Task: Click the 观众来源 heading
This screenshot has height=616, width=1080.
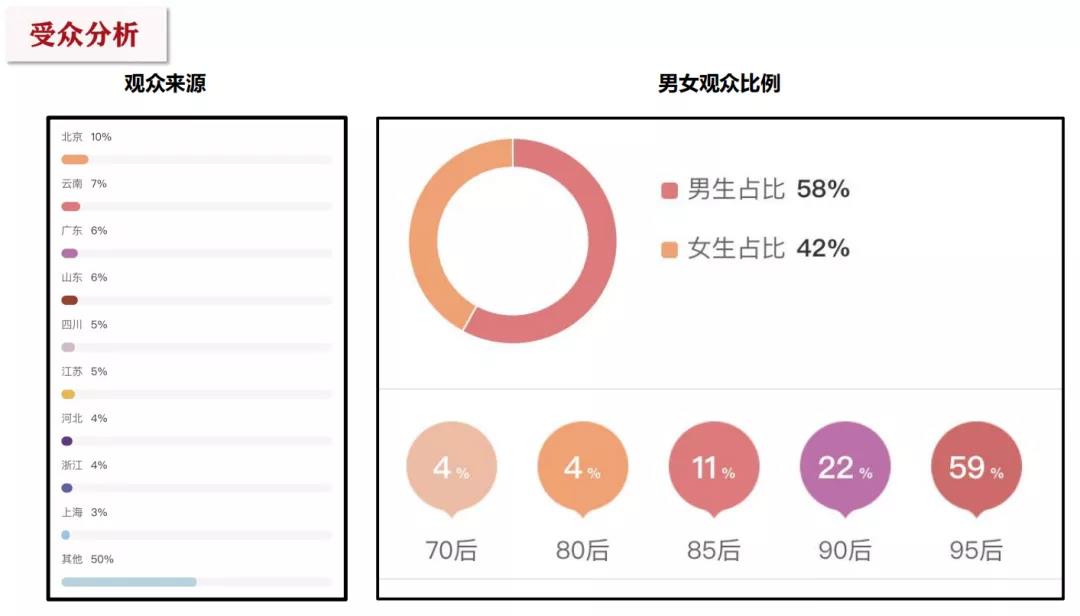Action: point(165,84)
